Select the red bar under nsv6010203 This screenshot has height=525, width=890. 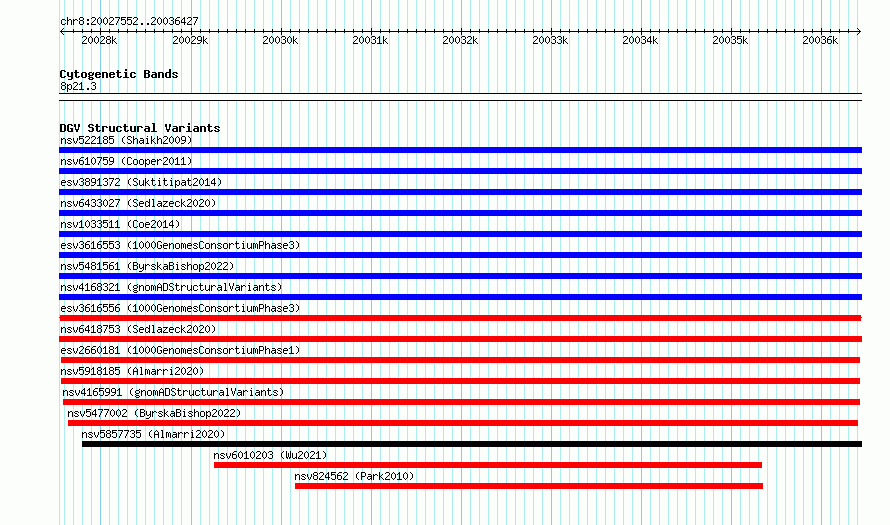[x=488, y=465]
